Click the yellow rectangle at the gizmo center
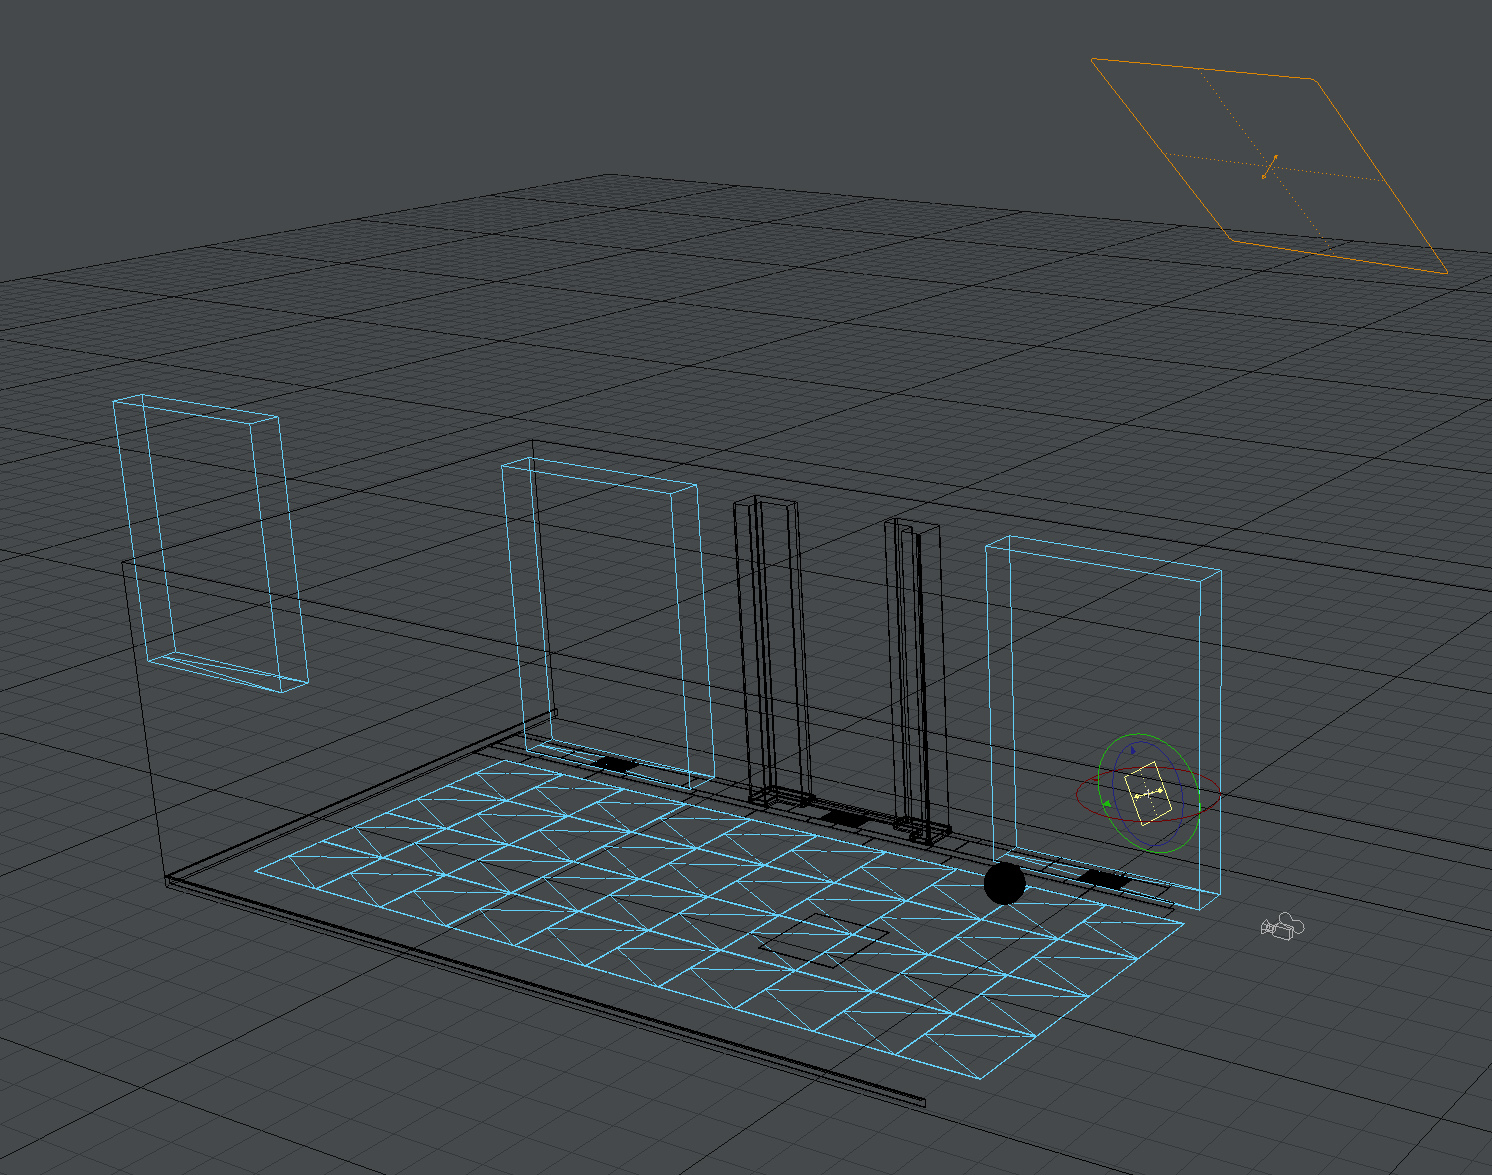1492x1175 pixels. pos(1147,792)
